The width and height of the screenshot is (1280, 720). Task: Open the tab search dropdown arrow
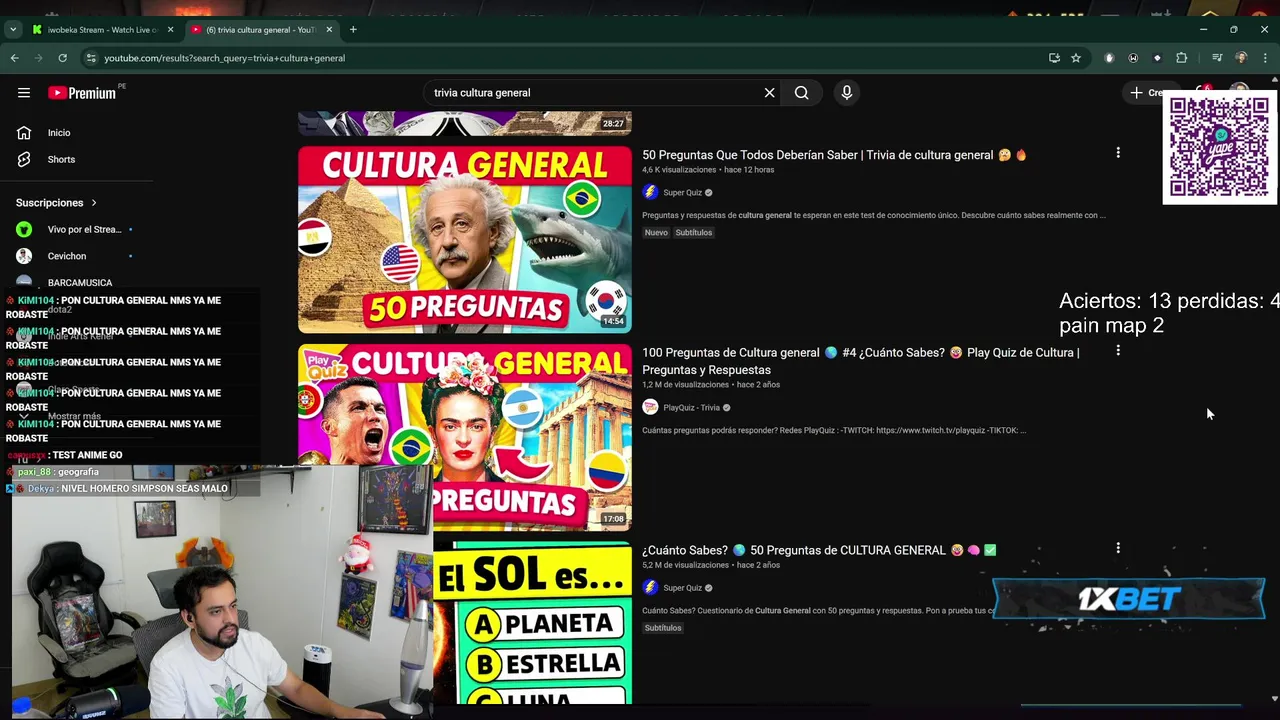[13, 30]
